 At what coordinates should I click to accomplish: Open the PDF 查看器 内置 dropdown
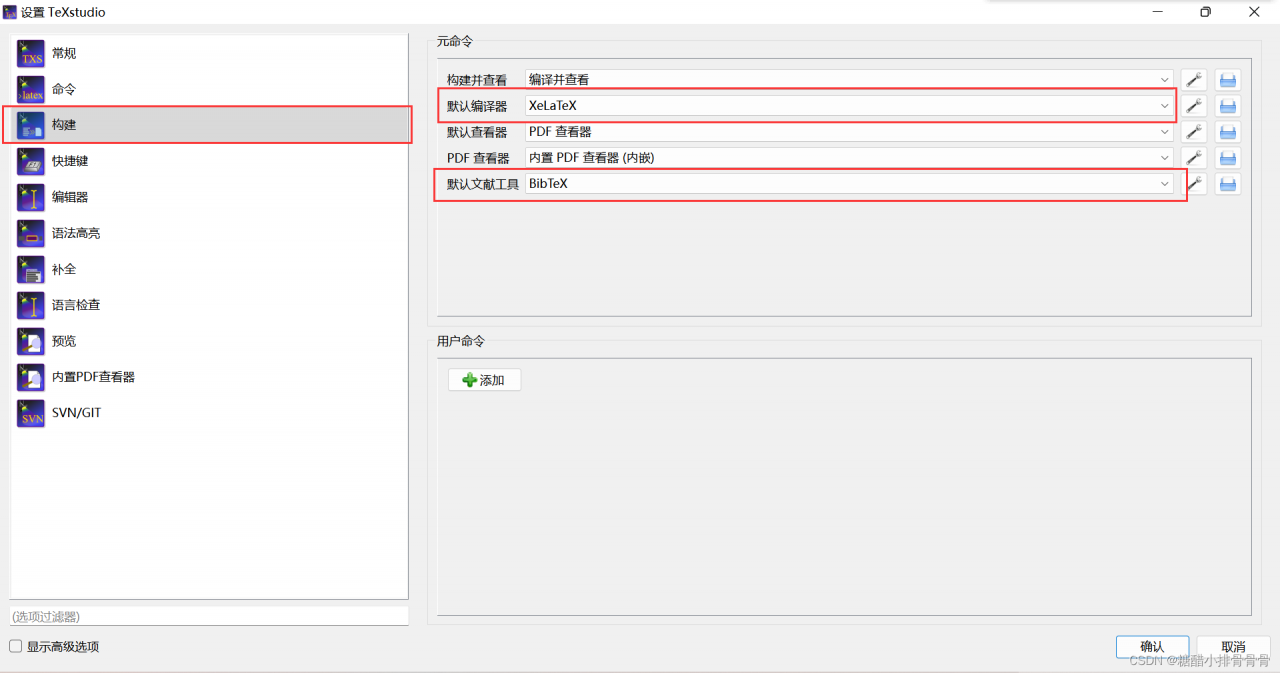pos(850,158)
